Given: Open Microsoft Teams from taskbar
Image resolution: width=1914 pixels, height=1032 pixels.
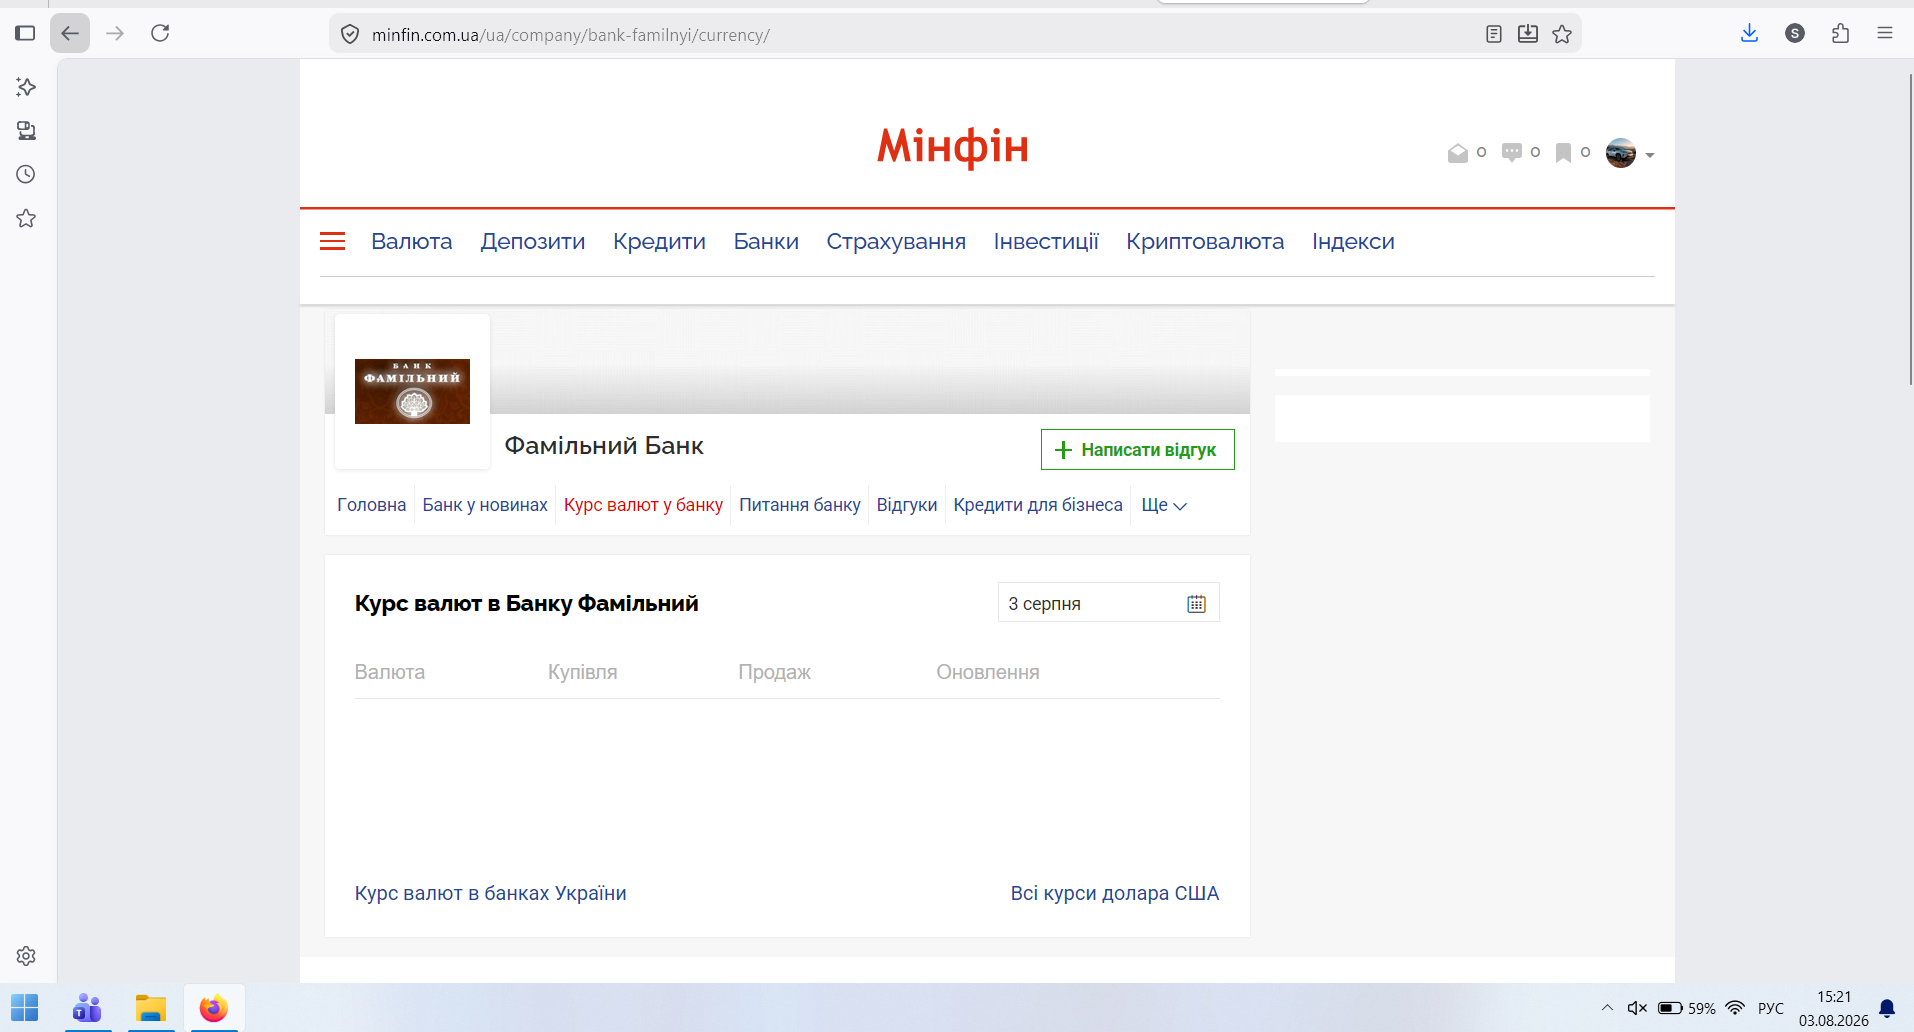Looking at the screenshot, I should pyautogui.click(x=88, y=1008).
